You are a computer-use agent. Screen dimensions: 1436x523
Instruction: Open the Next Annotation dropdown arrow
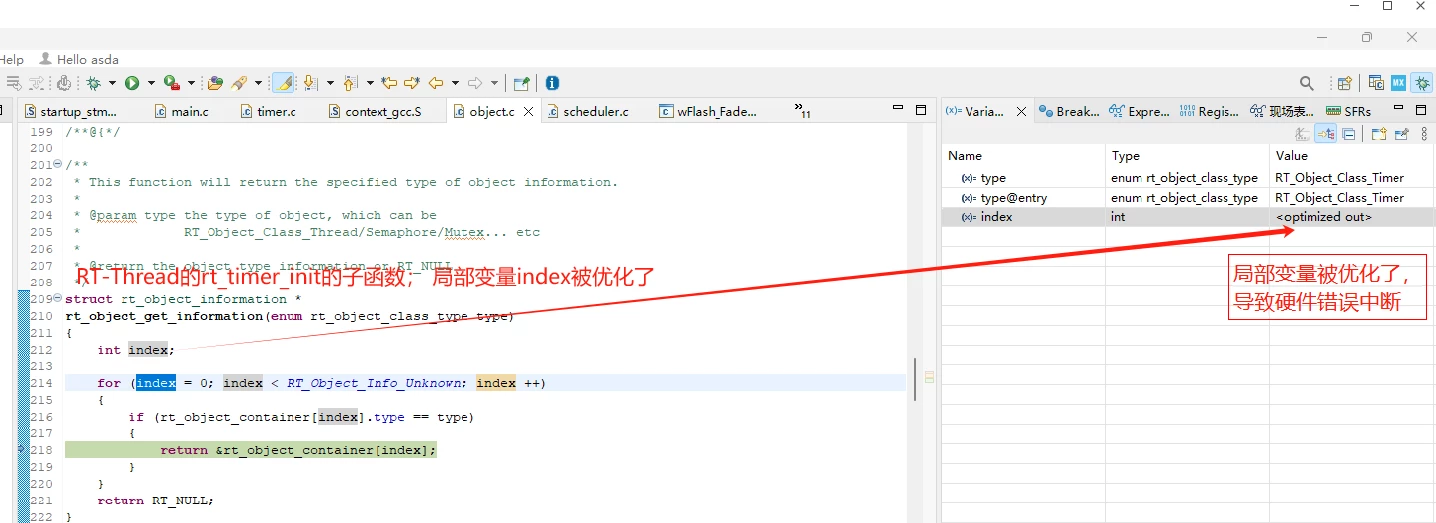pos(329,83)
